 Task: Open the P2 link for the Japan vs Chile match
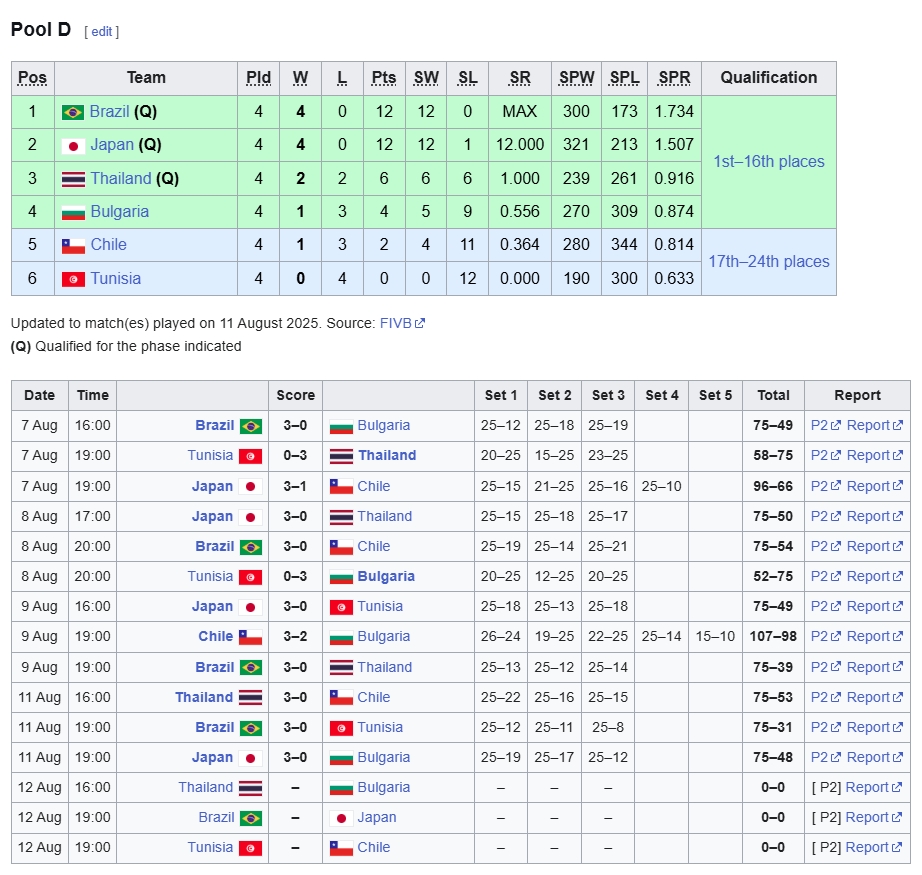click(x=820, y=487)
